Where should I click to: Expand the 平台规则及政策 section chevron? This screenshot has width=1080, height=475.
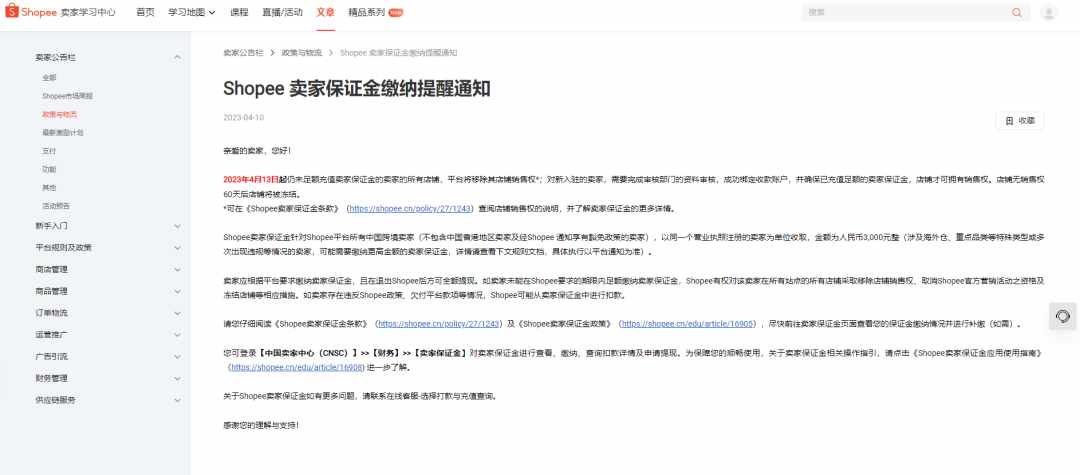[177, 247]
